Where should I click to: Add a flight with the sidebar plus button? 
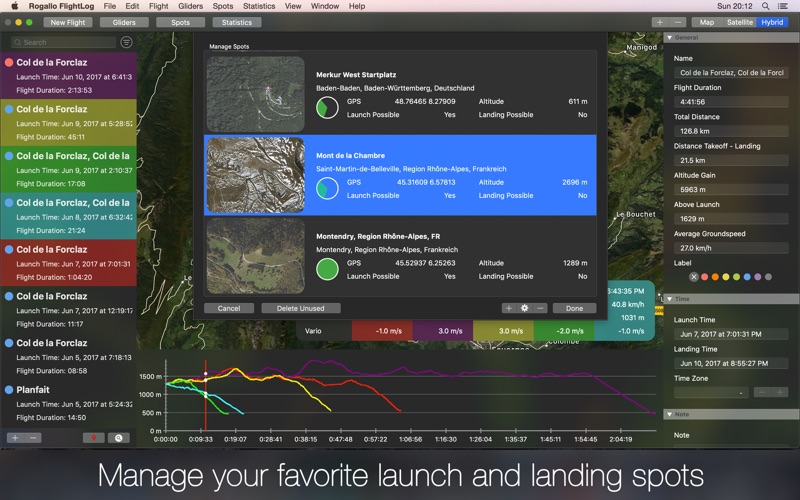coord(15,438)
